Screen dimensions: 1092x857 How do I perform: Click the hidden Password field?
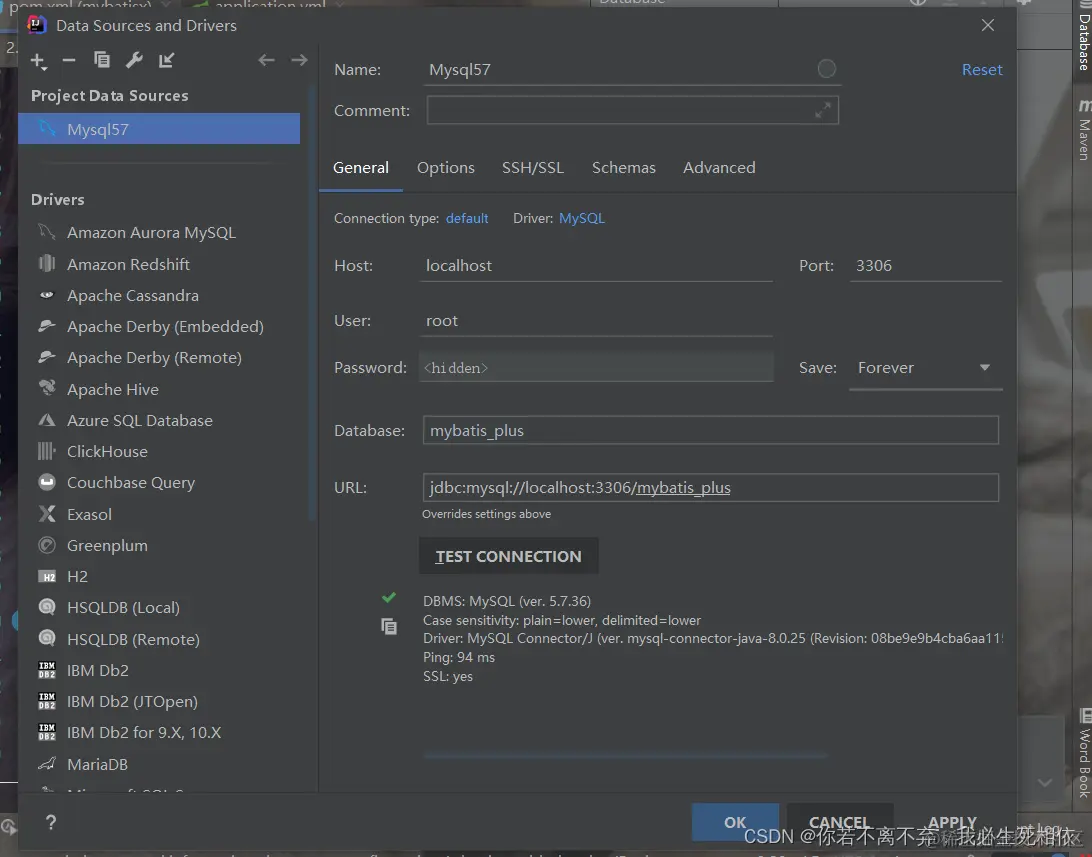(596, 368)
